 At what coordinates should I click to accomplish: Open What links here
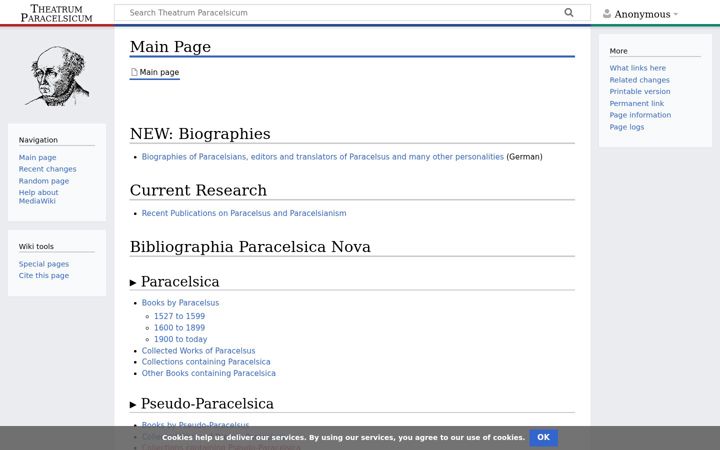coord(637,68)
